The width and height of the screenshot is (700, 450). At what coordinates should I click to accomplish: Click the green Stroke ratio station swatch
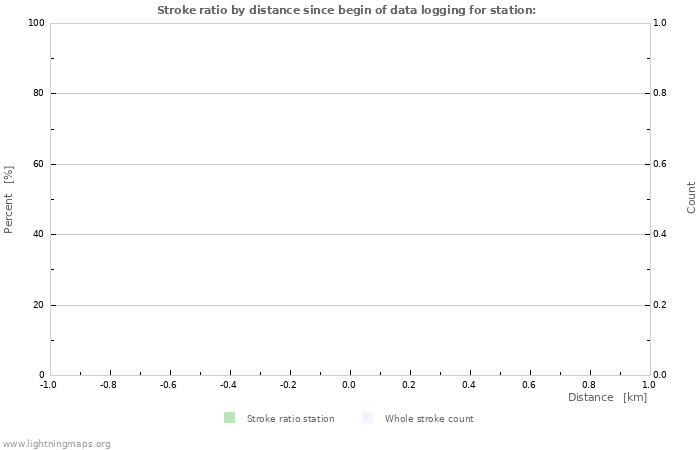point(229,418)
